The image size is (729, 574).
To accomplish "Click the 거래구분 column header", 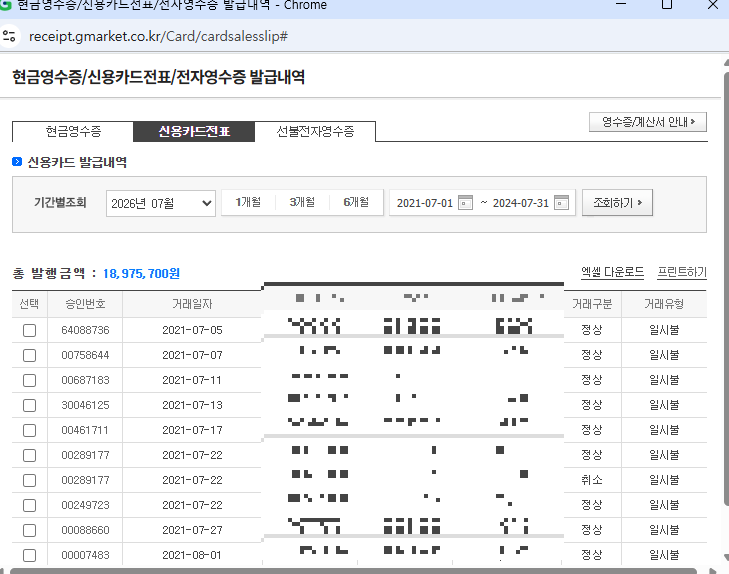I will [x=592, y=304].
